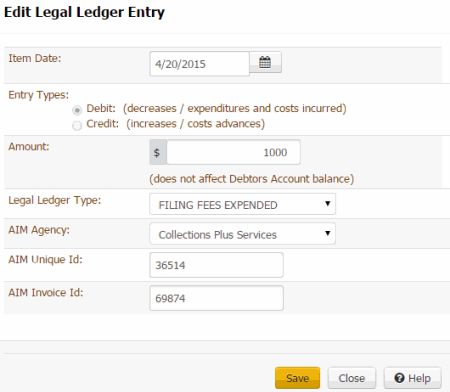The height and width of the screenshot is (392, 450).
Task: Click the 'Edit Legal Ledger Entry' title
Action: point(84,12)
